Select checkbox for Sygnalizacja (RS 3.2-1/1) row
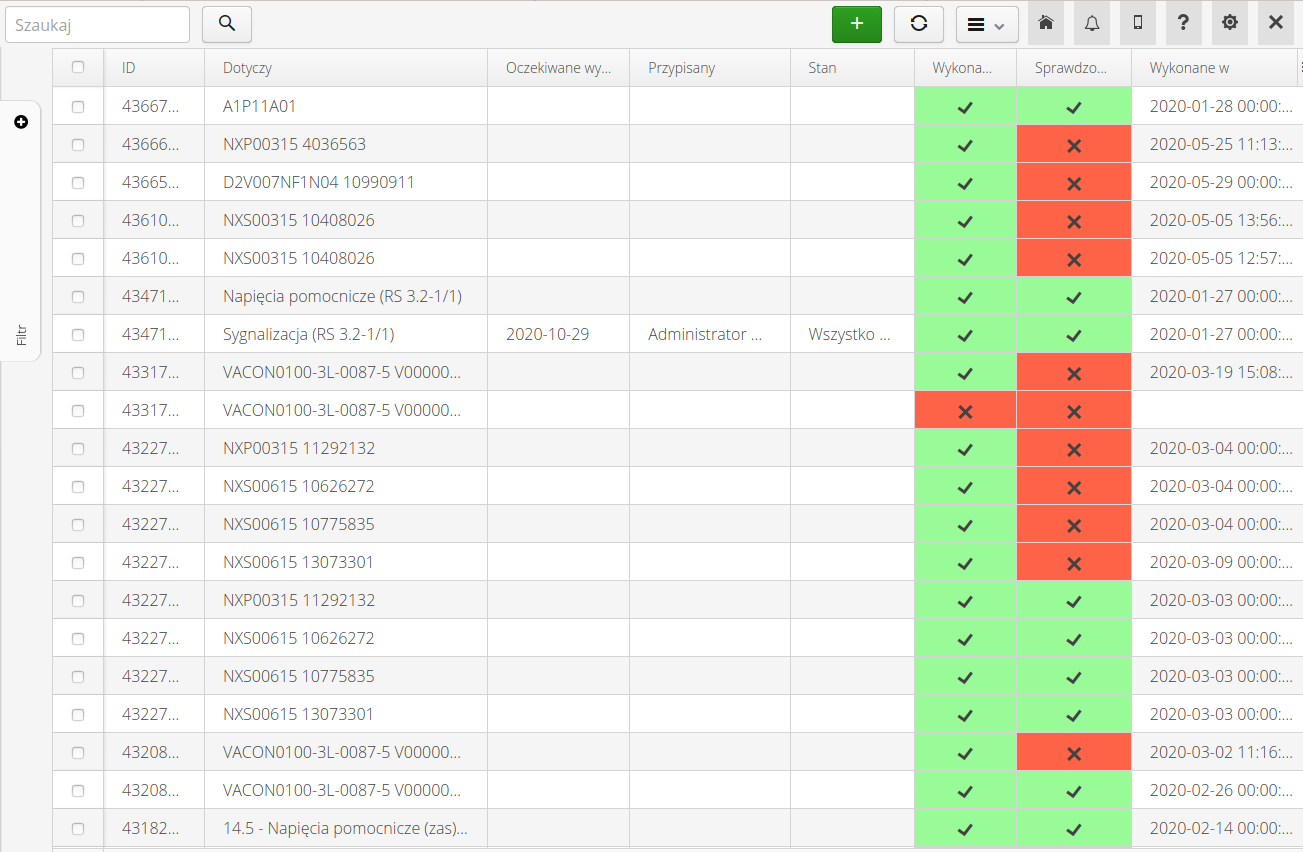The image size is (1303, 852). pyautogui.click(x=78, y=334)
